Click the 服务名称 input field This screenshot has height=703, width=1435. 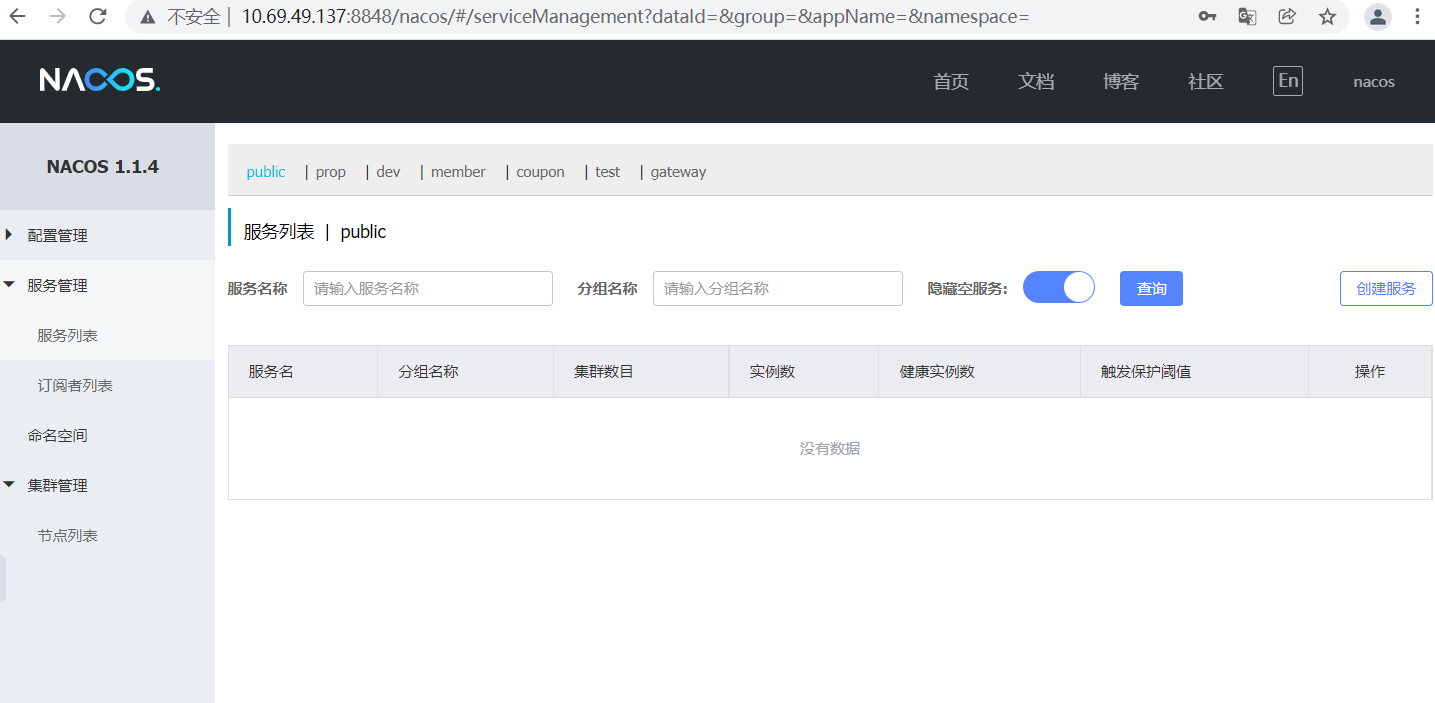click(427, 288)
